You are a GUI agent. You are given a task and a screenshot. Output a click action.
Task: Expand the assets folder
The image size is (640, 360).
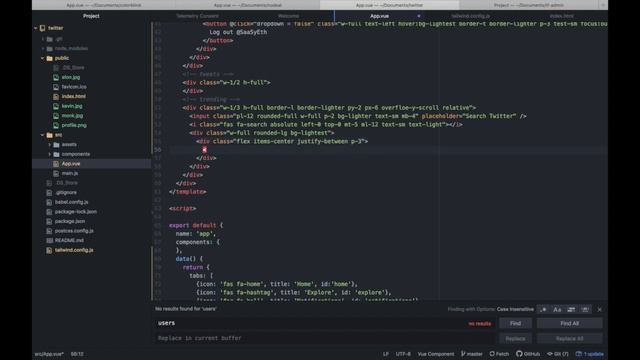point(50,144)
